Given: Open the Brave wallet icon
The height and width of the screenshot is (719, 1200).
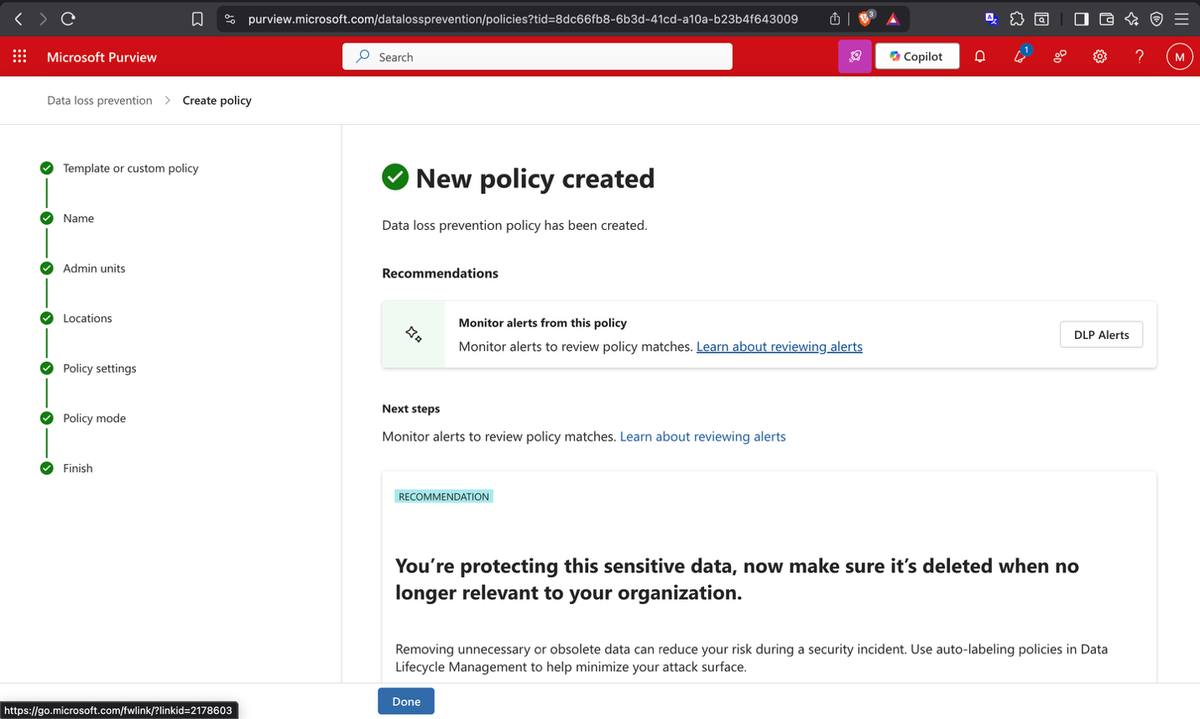Looking at the screenshot, I should pos(1107,18).
